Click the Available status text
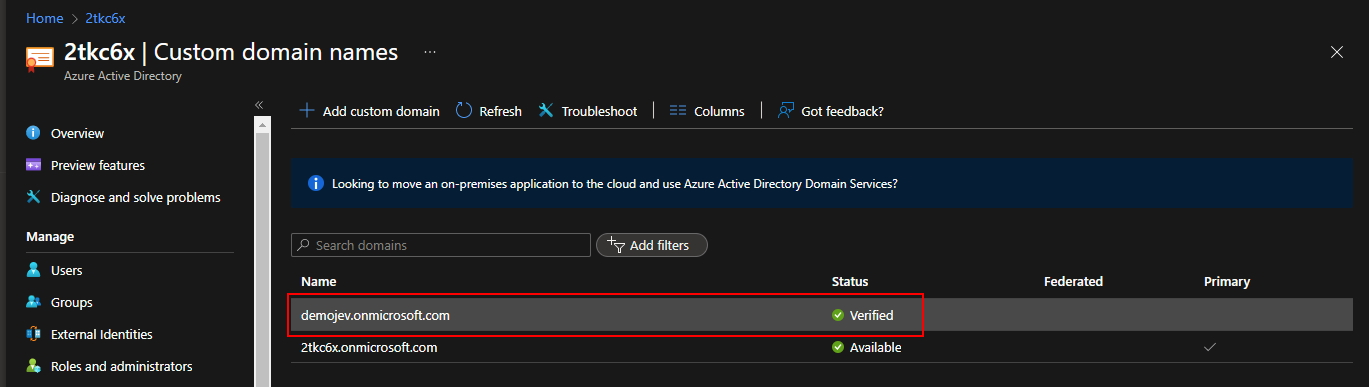This screenshot has width=1369, height=387. pyautogui.click(x=875, y=347)
